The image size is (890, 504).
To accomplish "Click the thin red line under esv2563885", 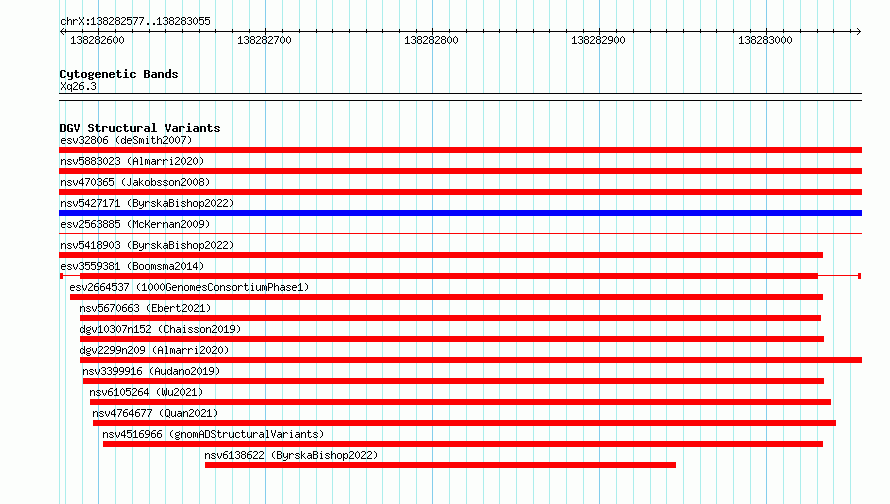I will pos(460,233).
